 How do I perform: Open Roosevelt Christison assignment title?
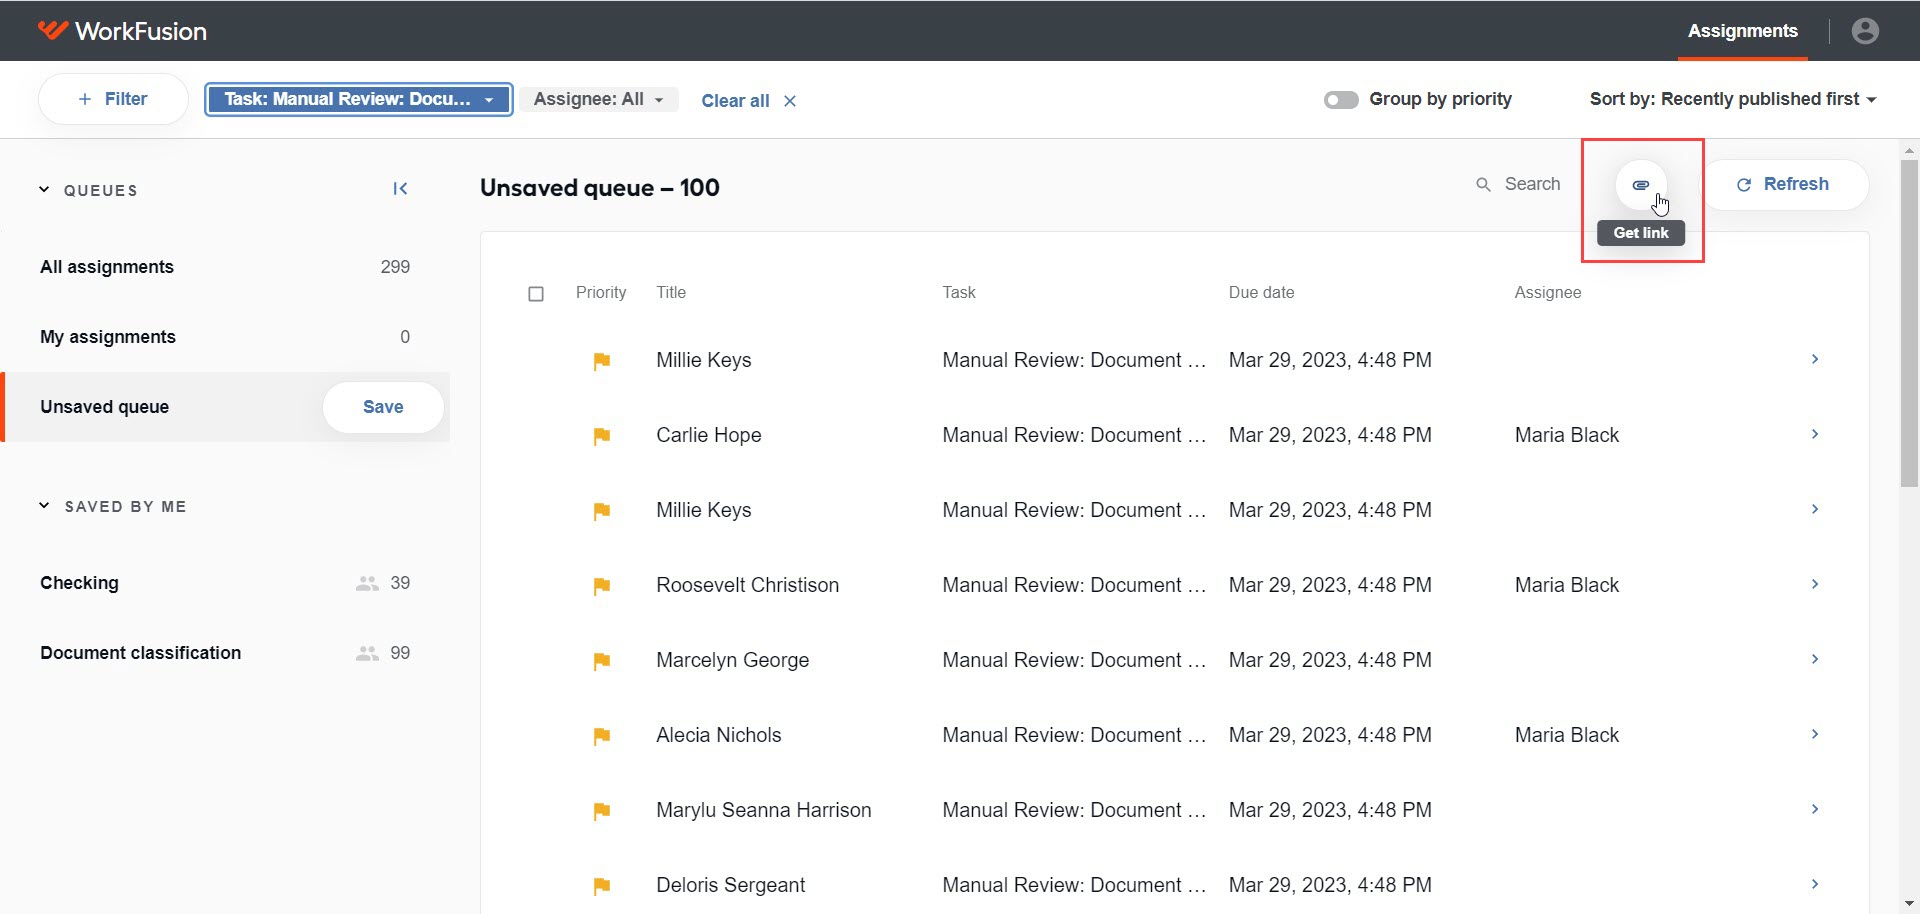coord(747,585)
